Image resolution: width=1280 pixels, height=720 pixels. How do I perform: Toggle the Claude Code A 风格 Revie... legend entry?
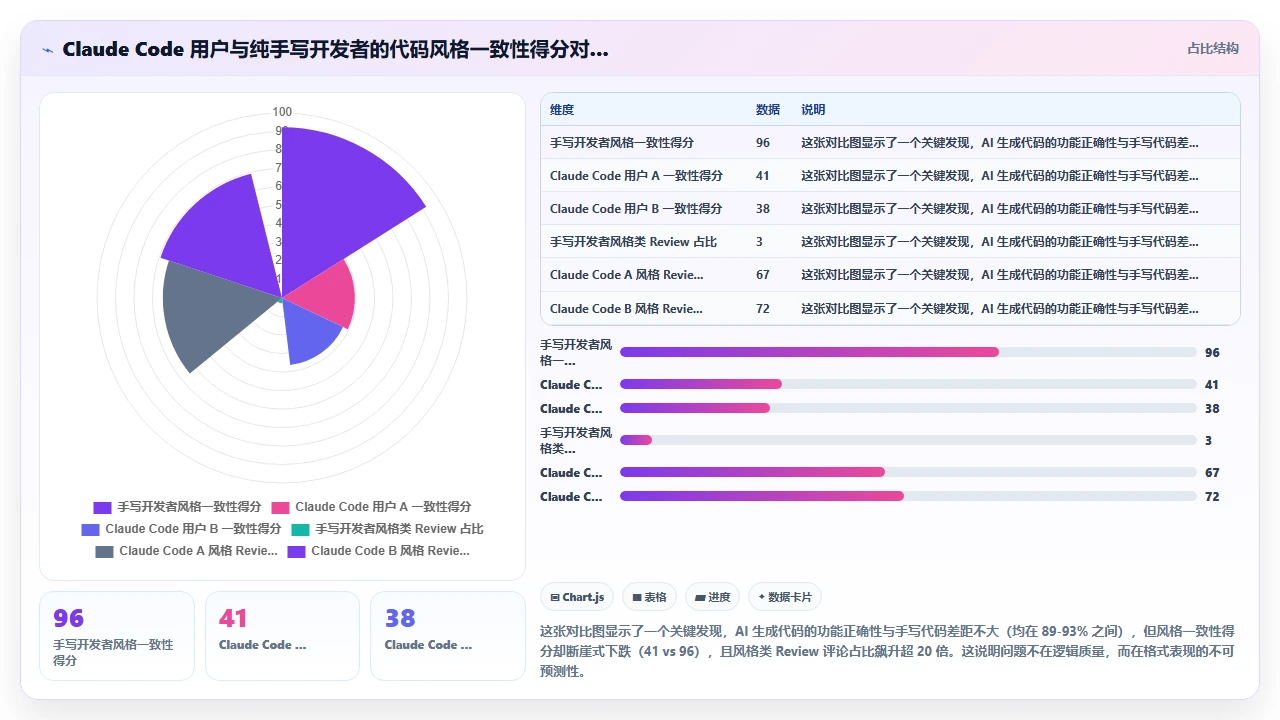click(x=187, y=551)
